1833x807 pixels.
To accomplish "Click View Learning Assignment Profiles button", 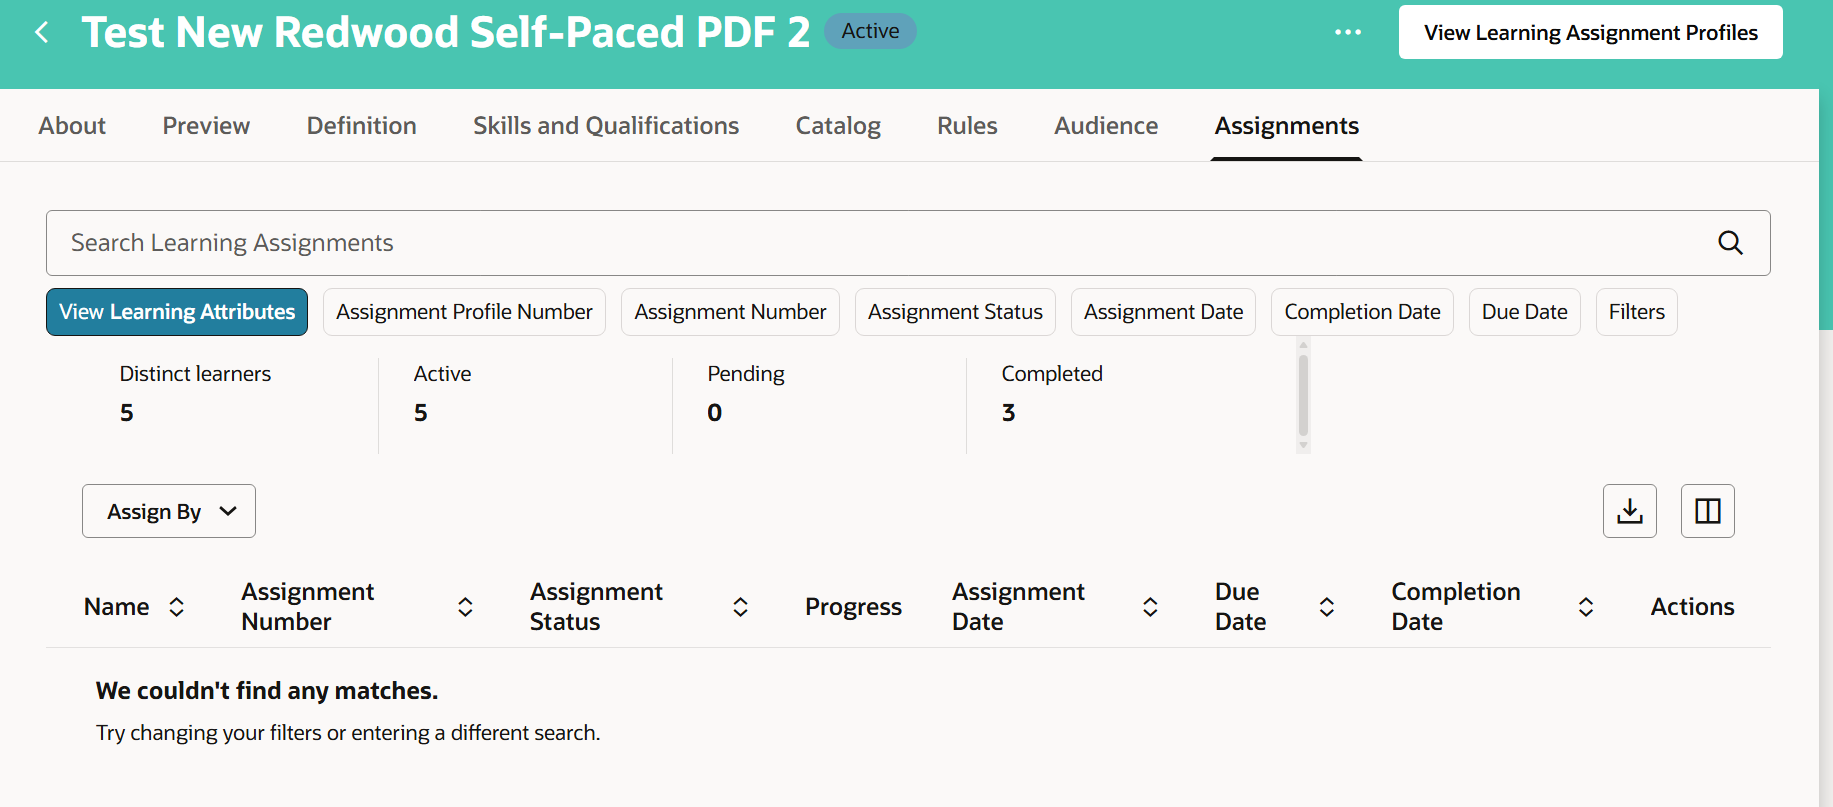I will 1590,32.
